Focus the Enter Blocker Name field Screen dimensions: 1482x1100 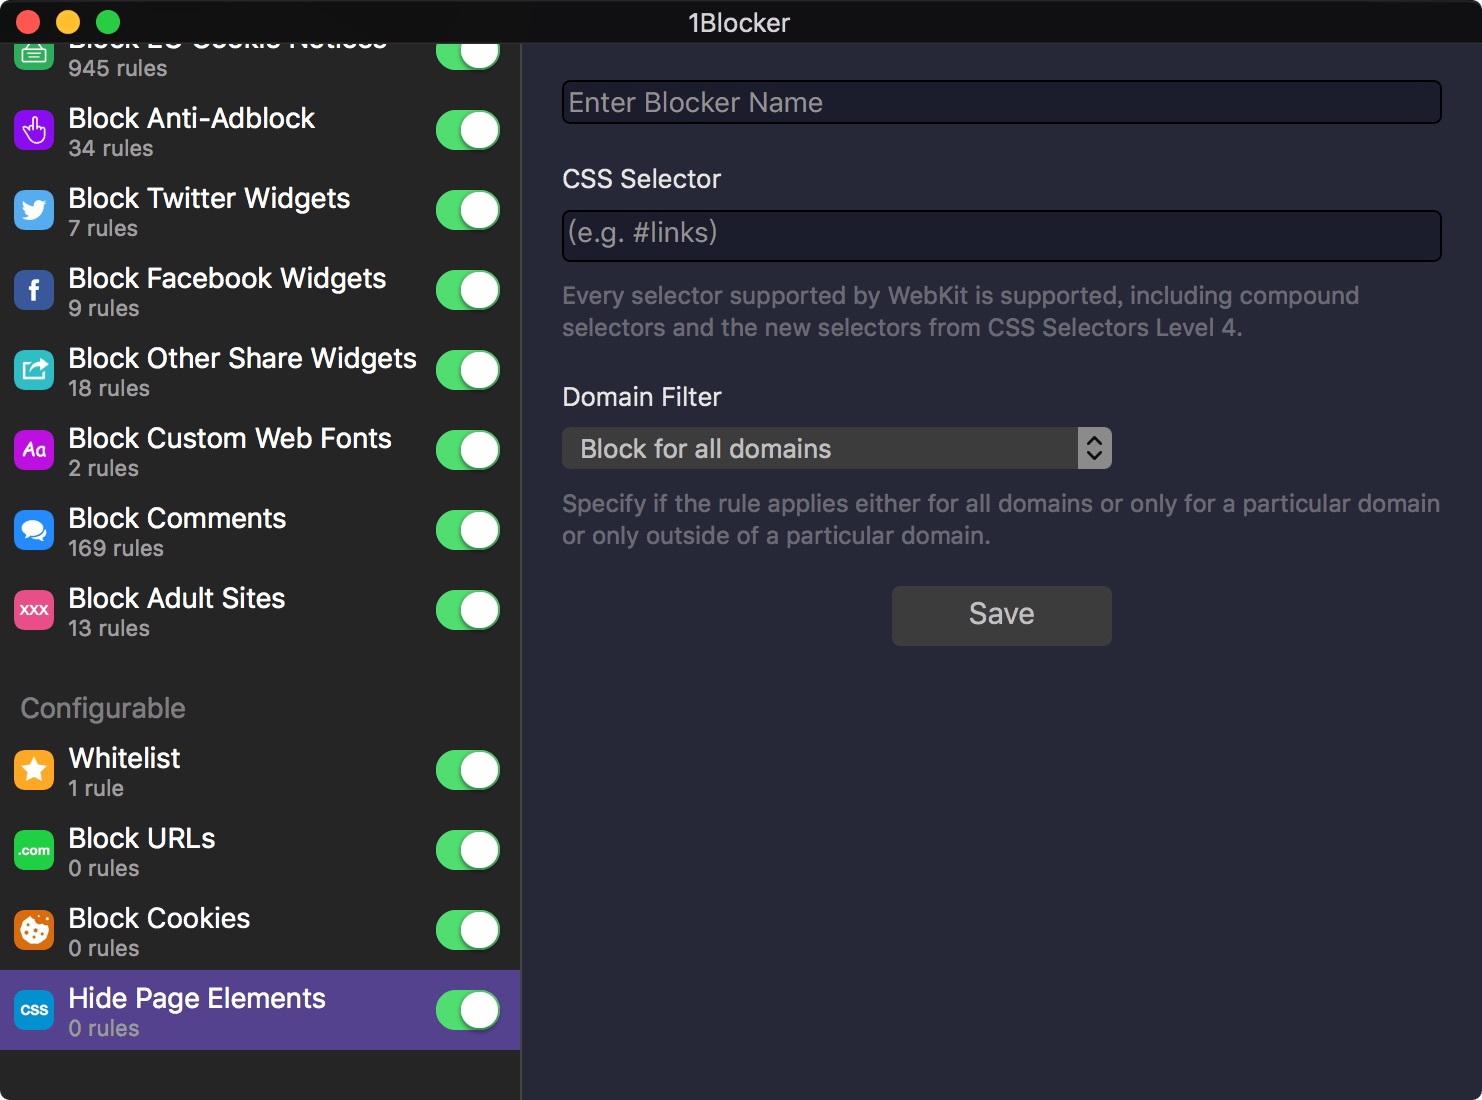coord(1001,103)
